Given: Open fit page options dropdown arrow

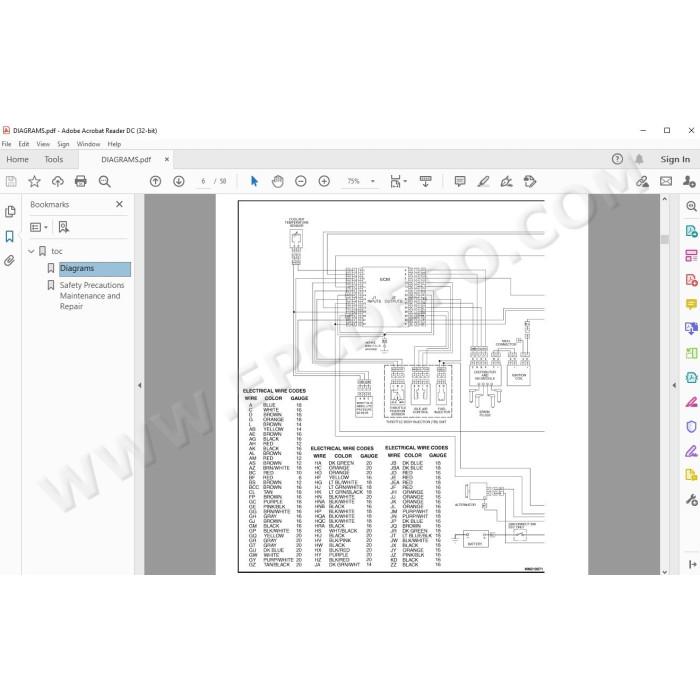Looking at the screenshot, I should tap(405, 181).
